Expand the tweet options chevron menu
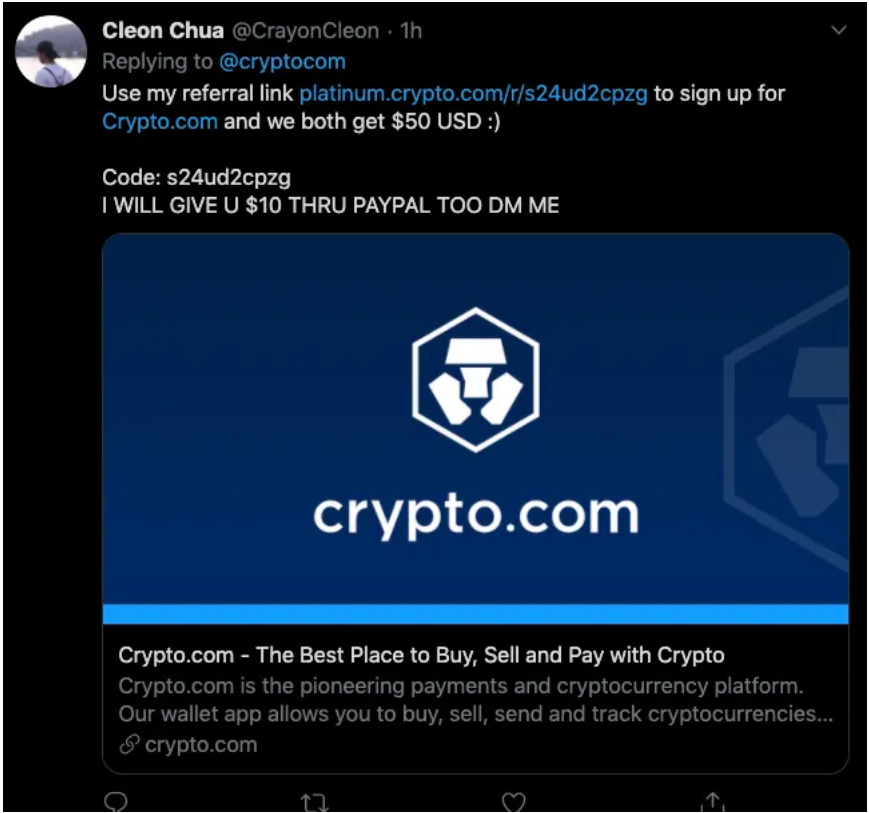This screenshot has width=869, height=813. (x=839, y=30)
